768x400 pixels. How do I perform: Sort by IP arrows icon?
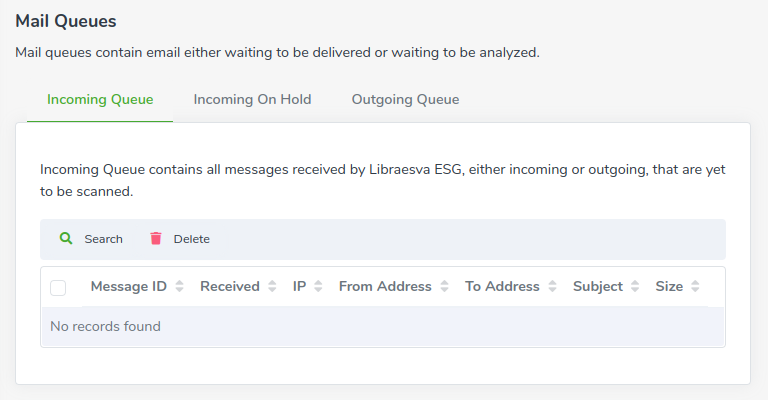[x=318, y=286]
